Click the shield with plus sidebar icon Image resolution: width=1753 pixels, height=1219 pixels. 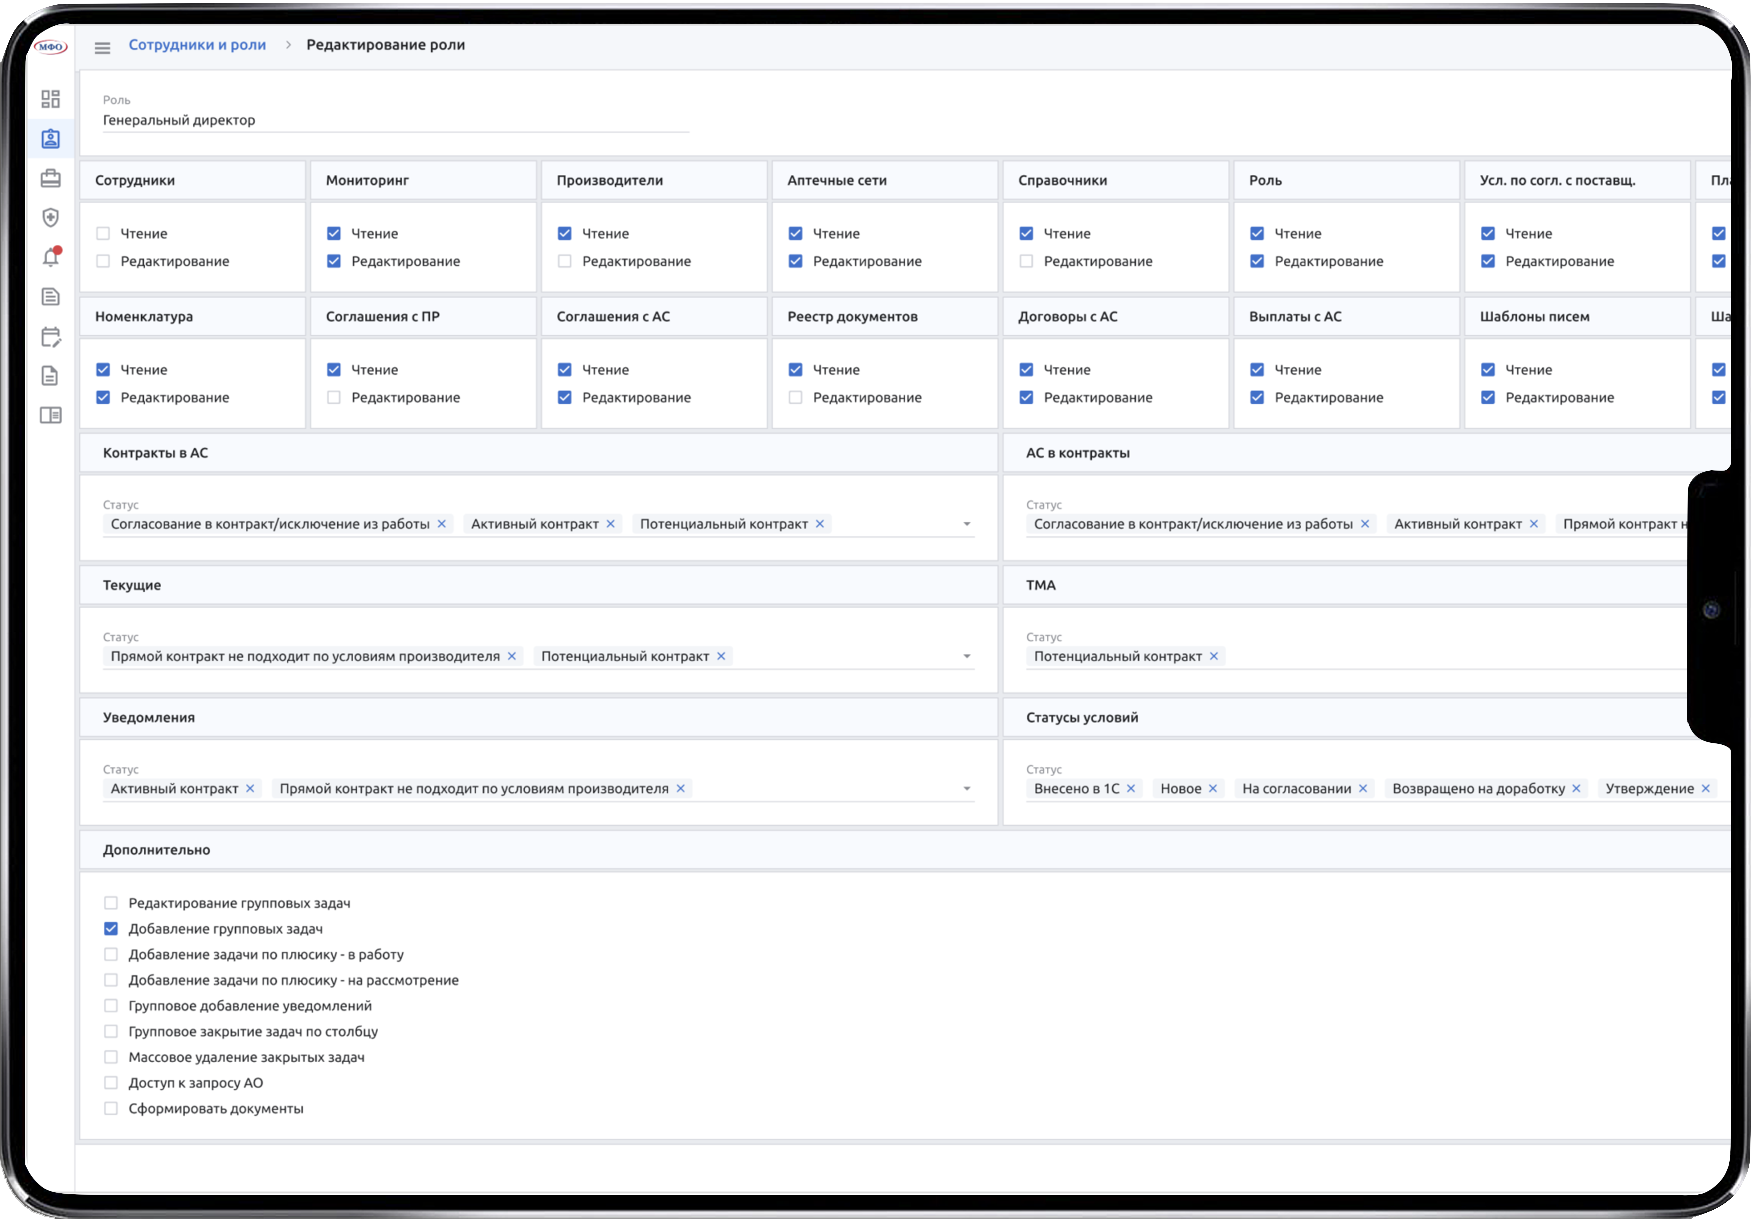point(51,218)
